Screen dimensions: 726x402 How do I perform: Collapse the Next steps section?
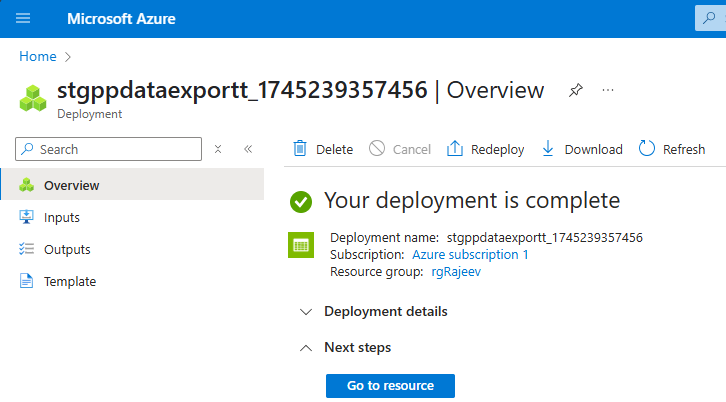357,347
